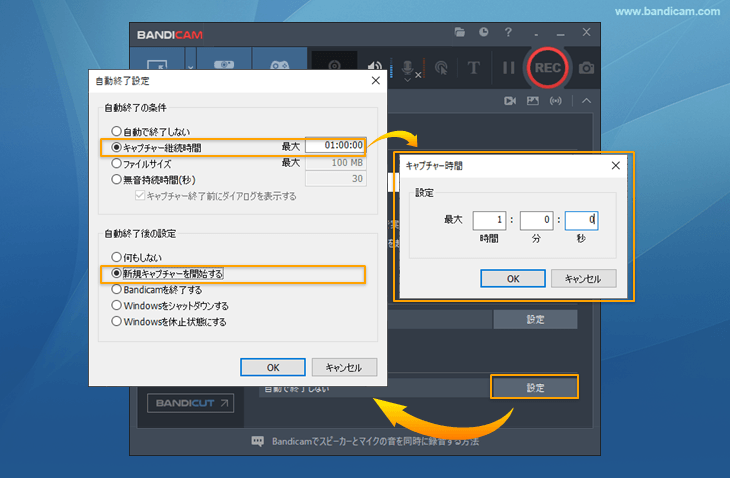Open the help question mark icon

pyautogui.click(x=508, y=32)
